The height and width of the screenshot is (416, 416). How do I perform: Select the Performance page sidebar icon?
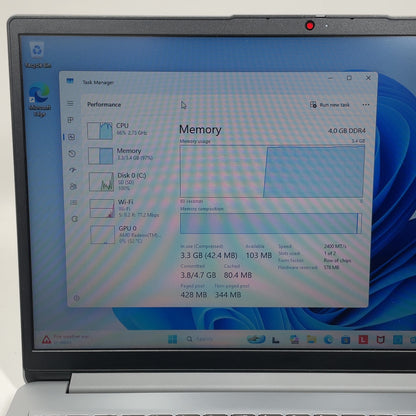pyautogui.click(x=71, y=137)
